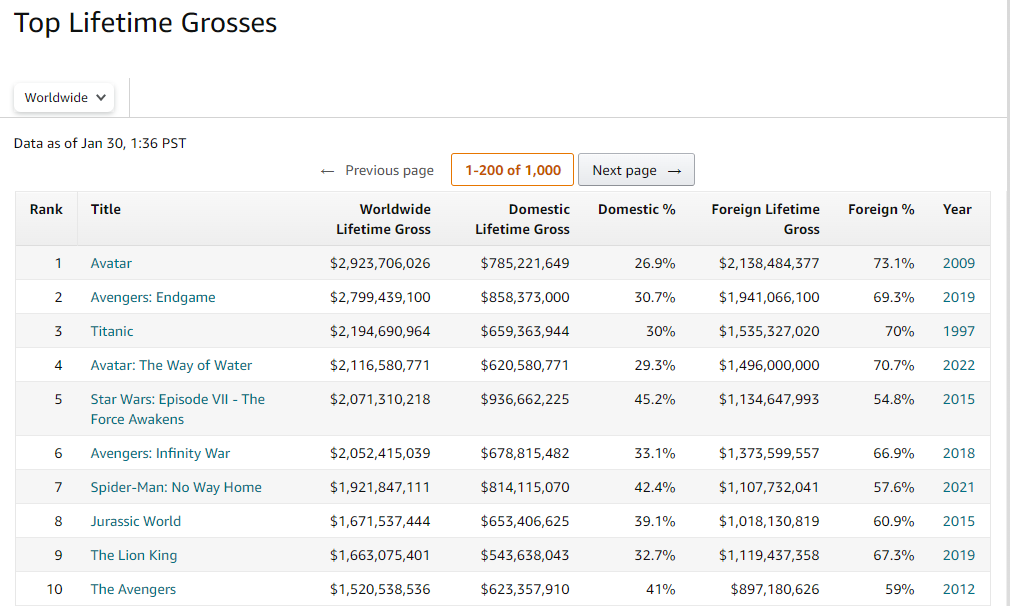Select the 26.9% domestic percentage cell

(x=655, y=263)
